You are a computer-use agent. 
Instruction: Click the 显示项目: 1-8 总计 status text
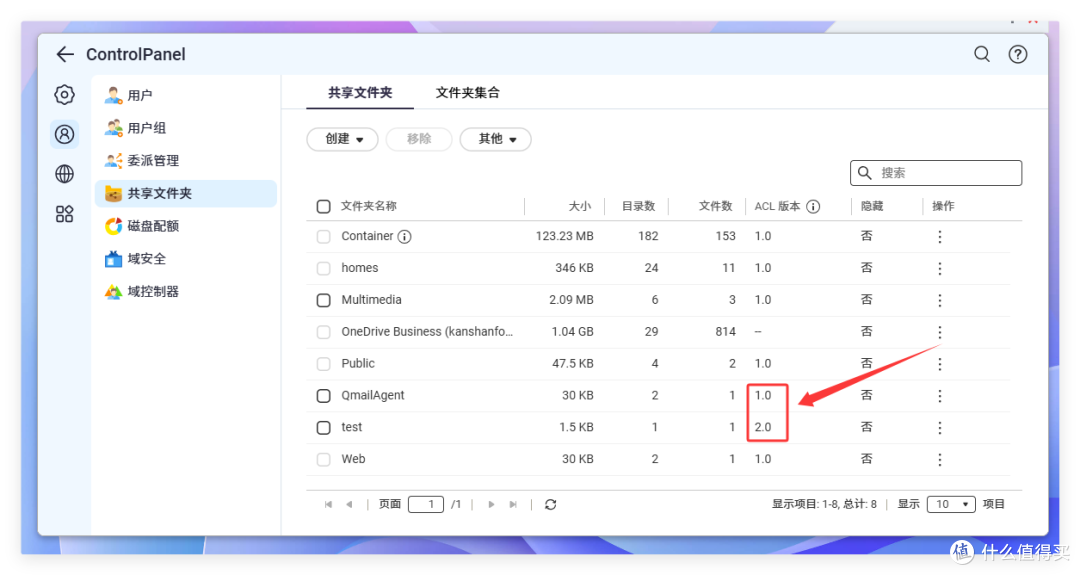click(x=824, y=505)
